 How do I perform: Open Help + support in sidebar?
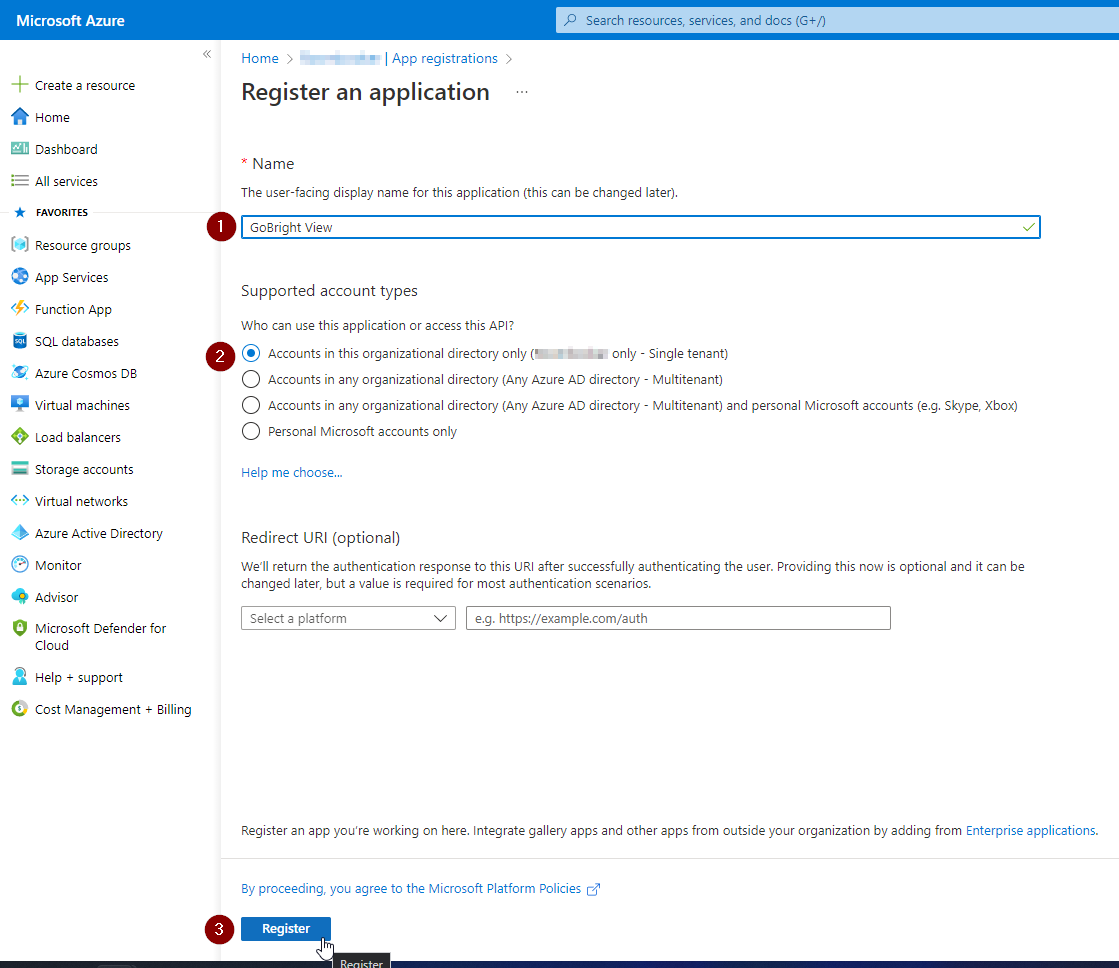79,677
